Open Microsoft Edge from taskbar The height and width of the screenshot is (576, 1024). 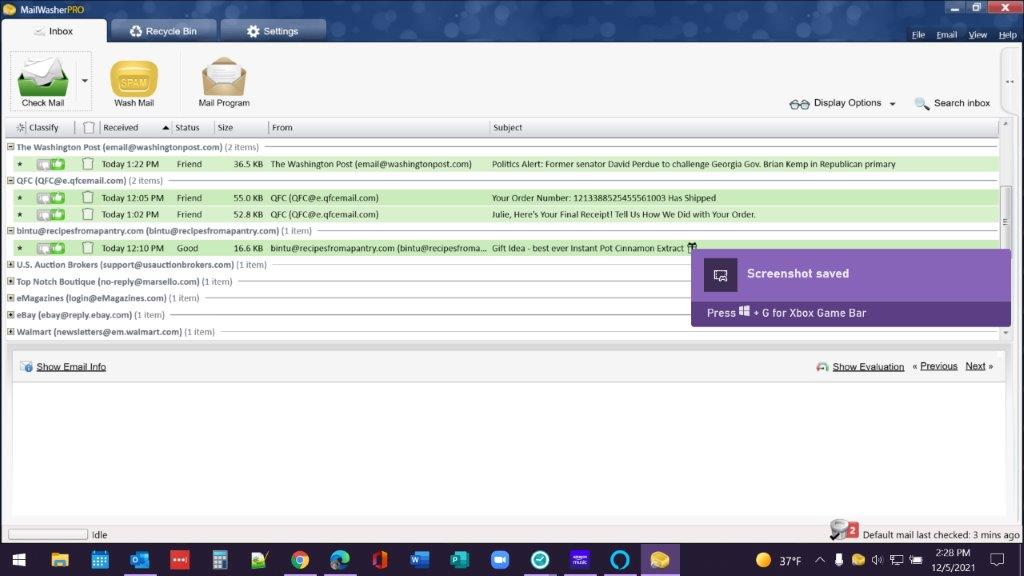pos(340,560)
